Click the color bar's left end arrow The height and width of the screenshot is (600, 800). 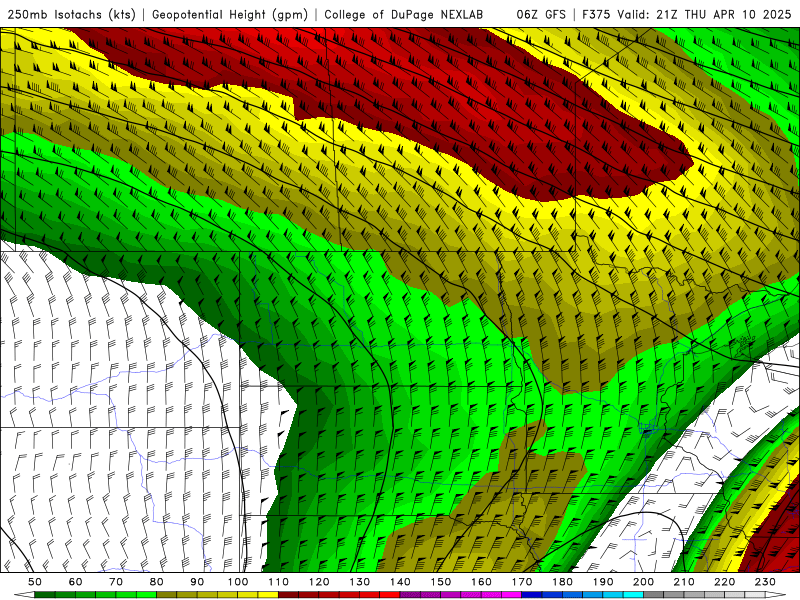click(x=24, y=595)
